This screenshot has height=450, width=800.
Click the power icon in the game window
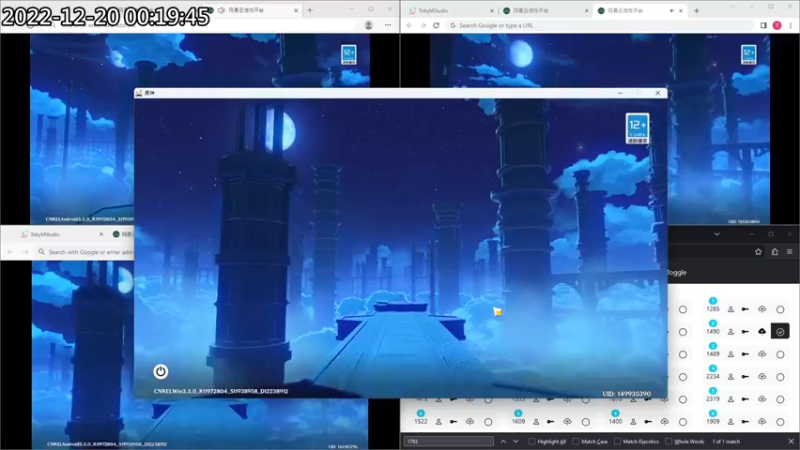160,371
